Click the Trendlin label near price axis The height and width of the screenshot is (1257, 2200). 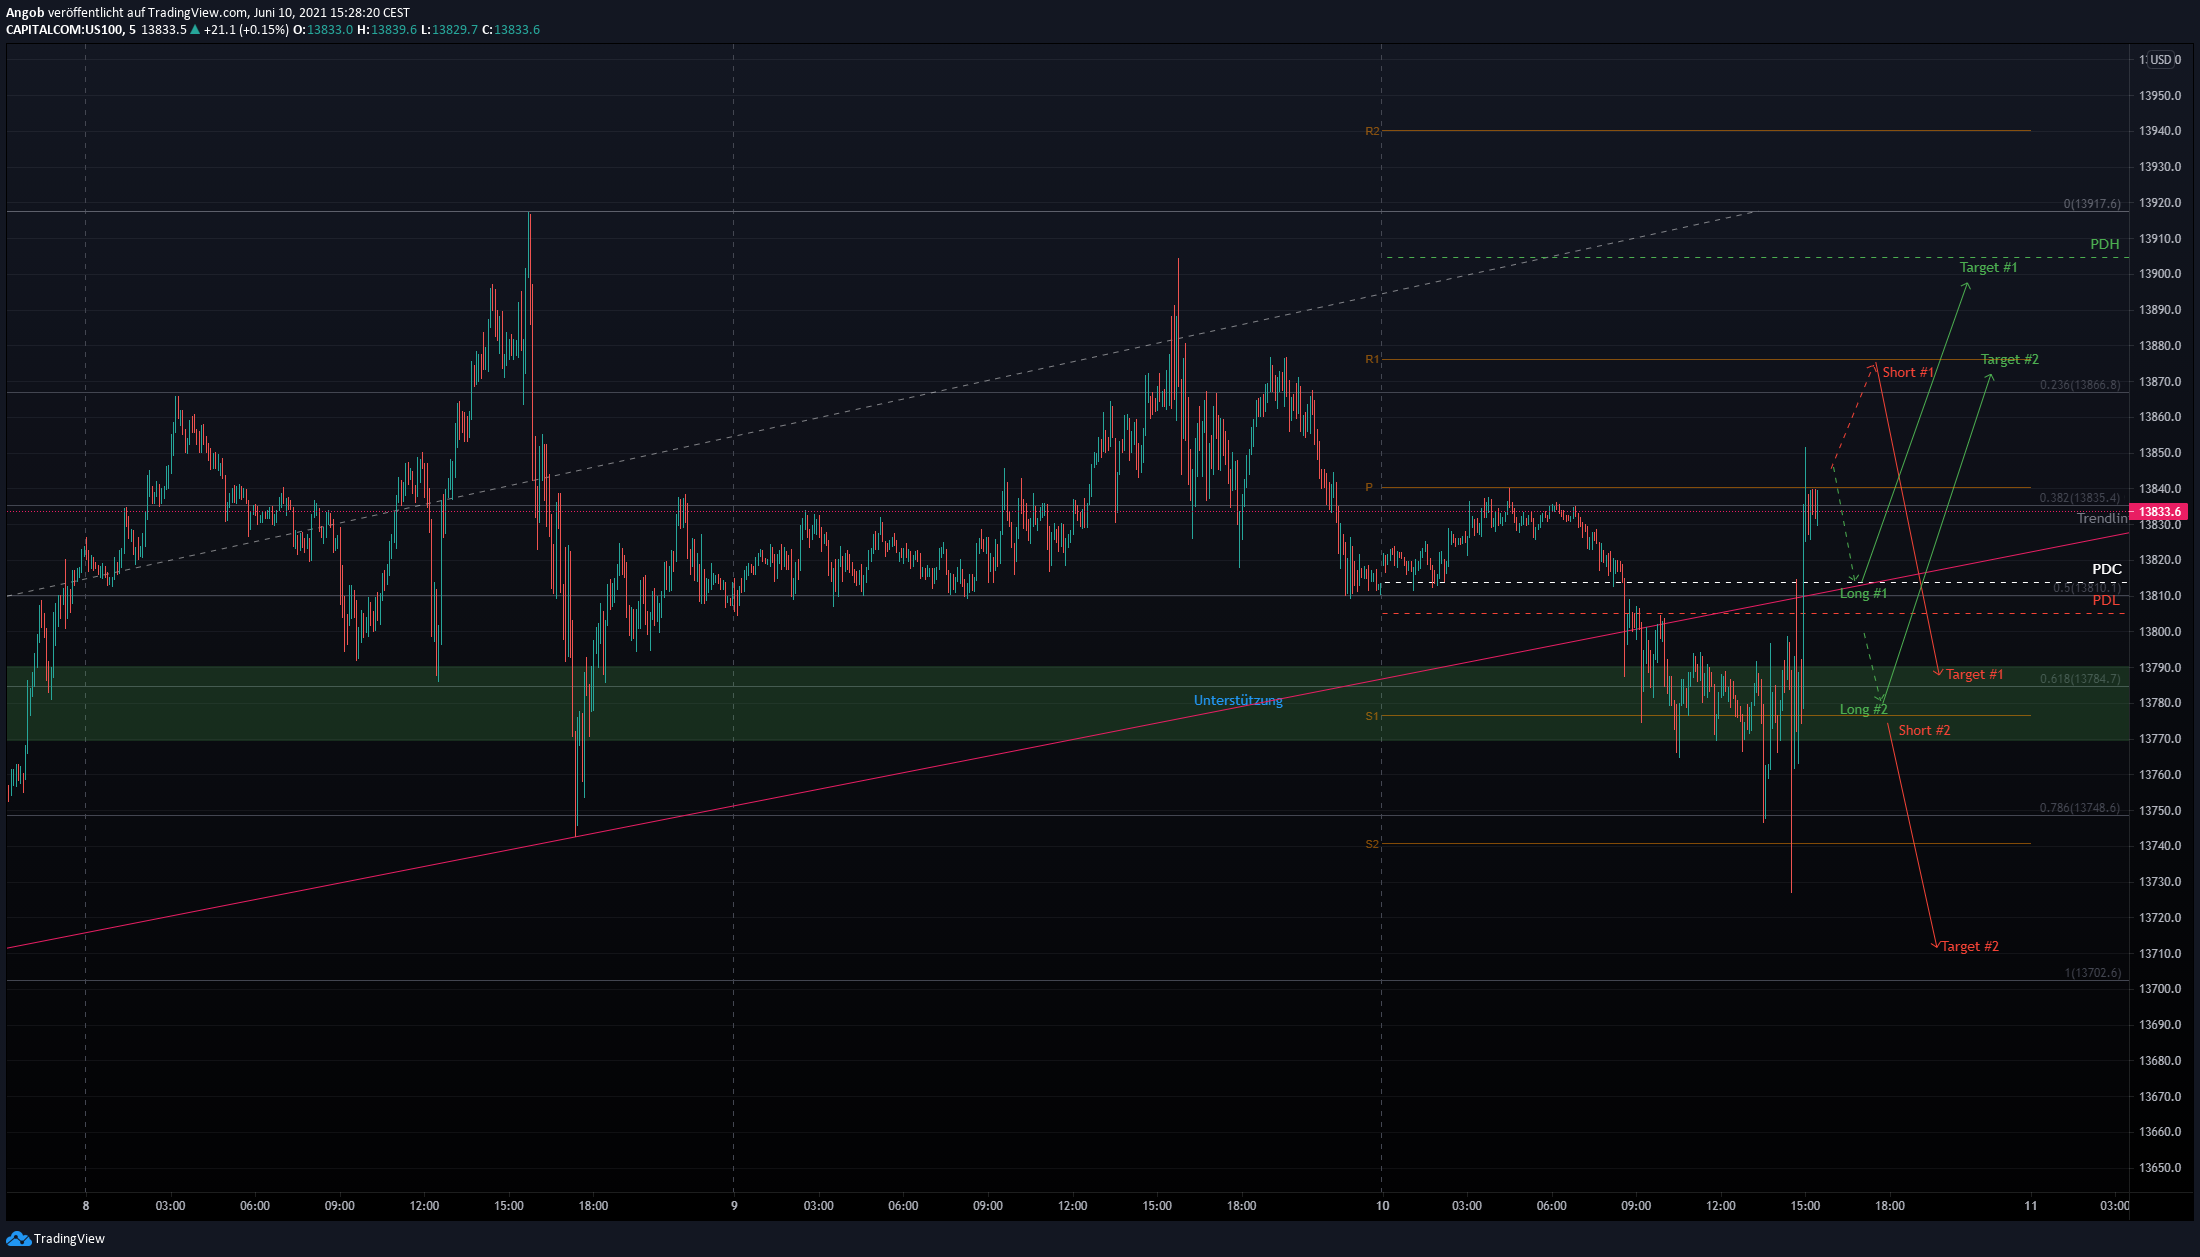(2101, 519)
